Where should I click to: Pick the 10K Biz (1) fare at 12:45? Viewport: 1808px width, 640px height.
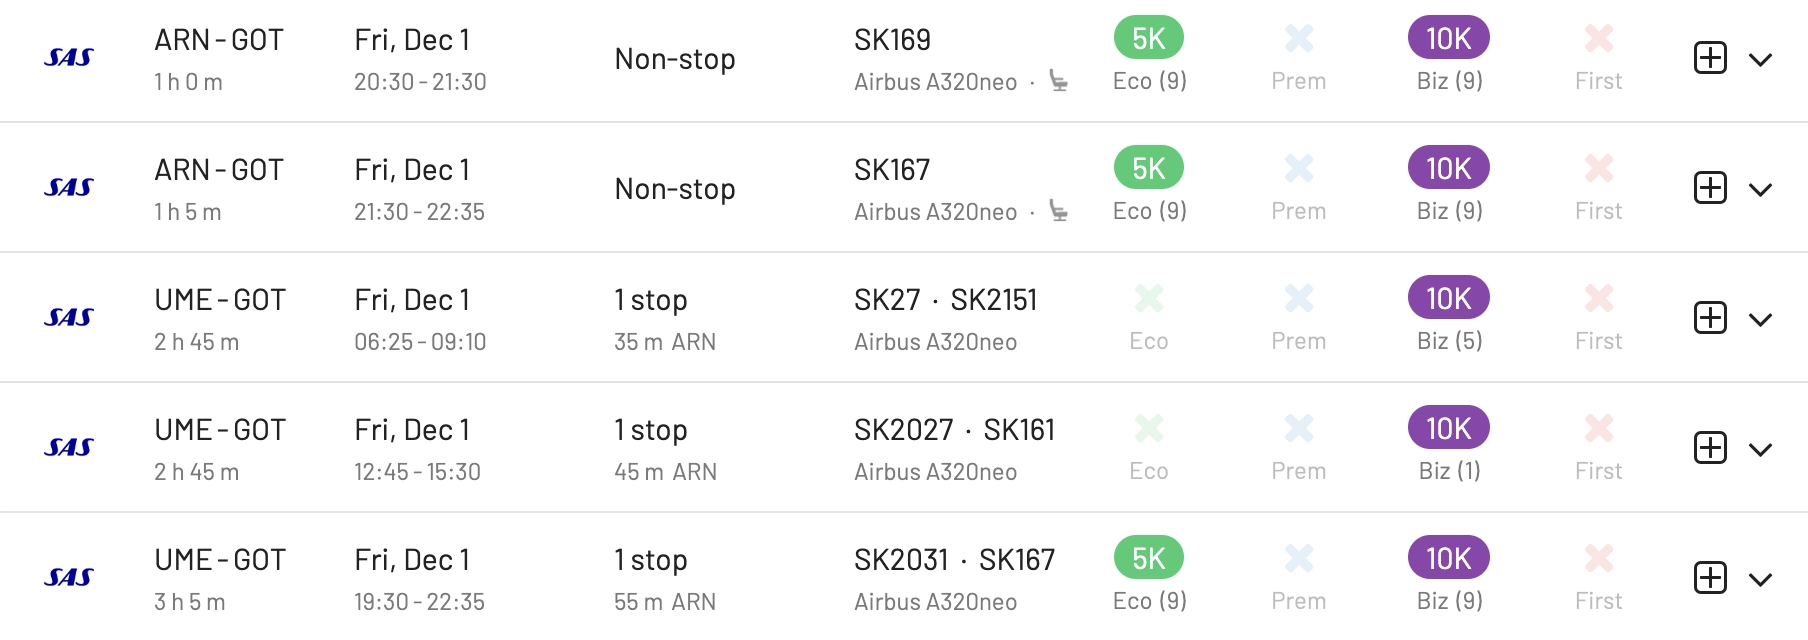point(1449,428)
